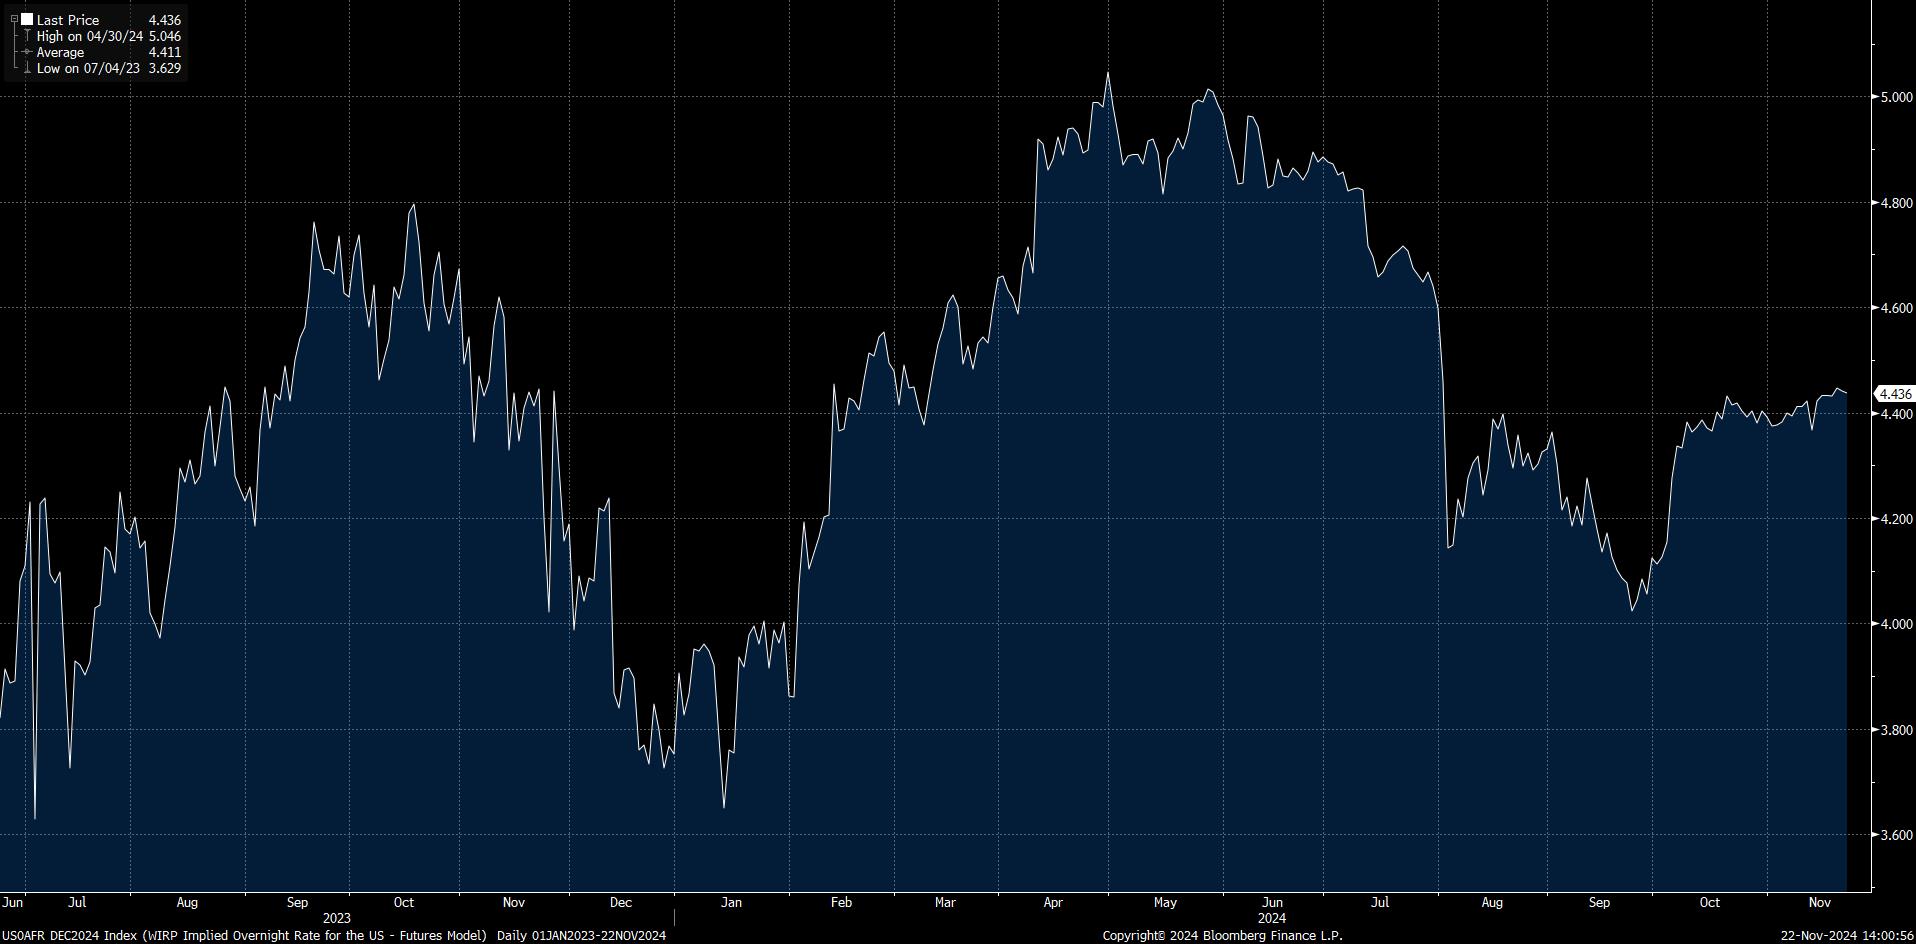The image size is (1916, 944).
Task: Click the 4.400 y-axis label
Action: click(1896, 414)
